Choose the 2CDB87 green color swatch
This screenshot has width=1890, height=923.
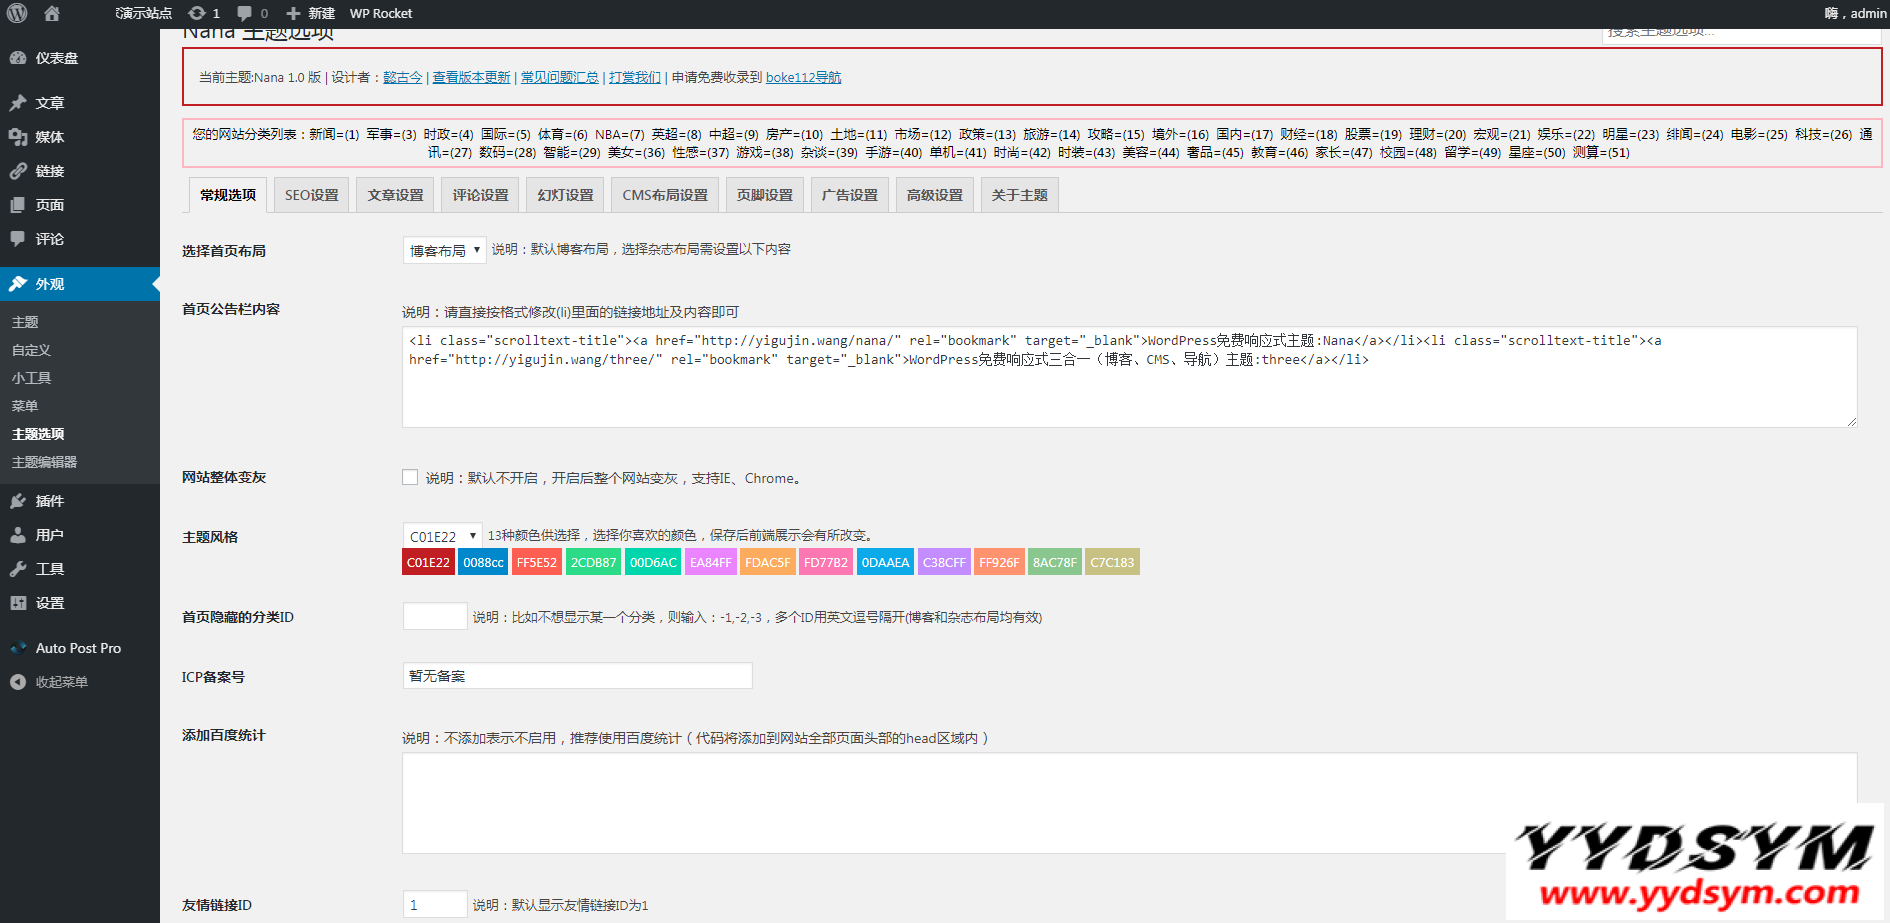(x=593, y=563)
